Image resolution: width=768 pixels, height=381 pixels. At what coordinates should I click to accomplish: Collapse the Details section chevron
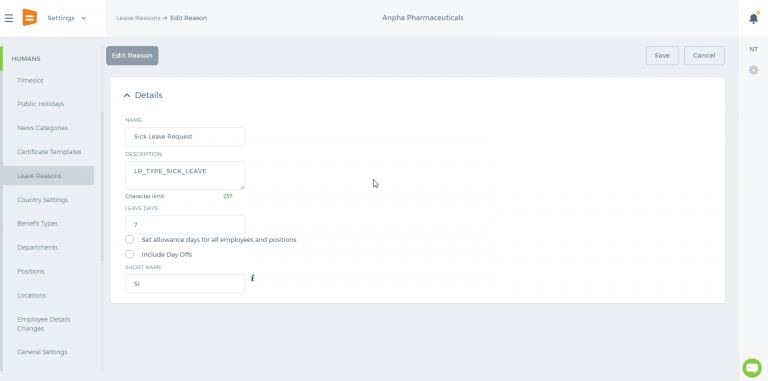[127, 95]
